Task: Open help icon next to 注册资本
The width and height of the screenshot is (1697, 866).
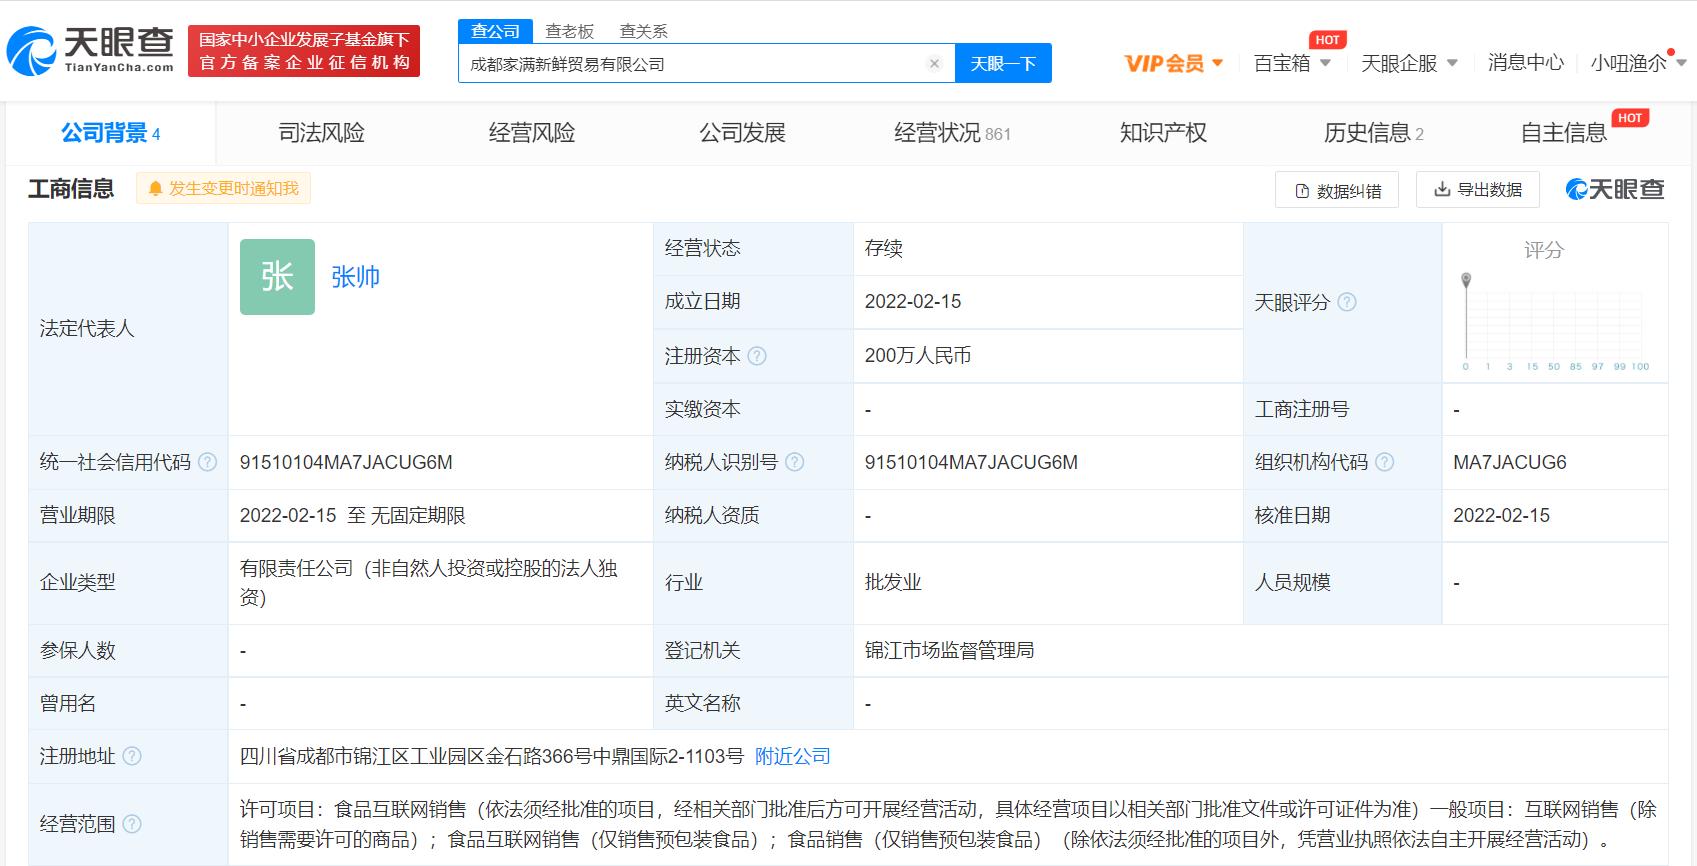Action: [x=757, y=356]
